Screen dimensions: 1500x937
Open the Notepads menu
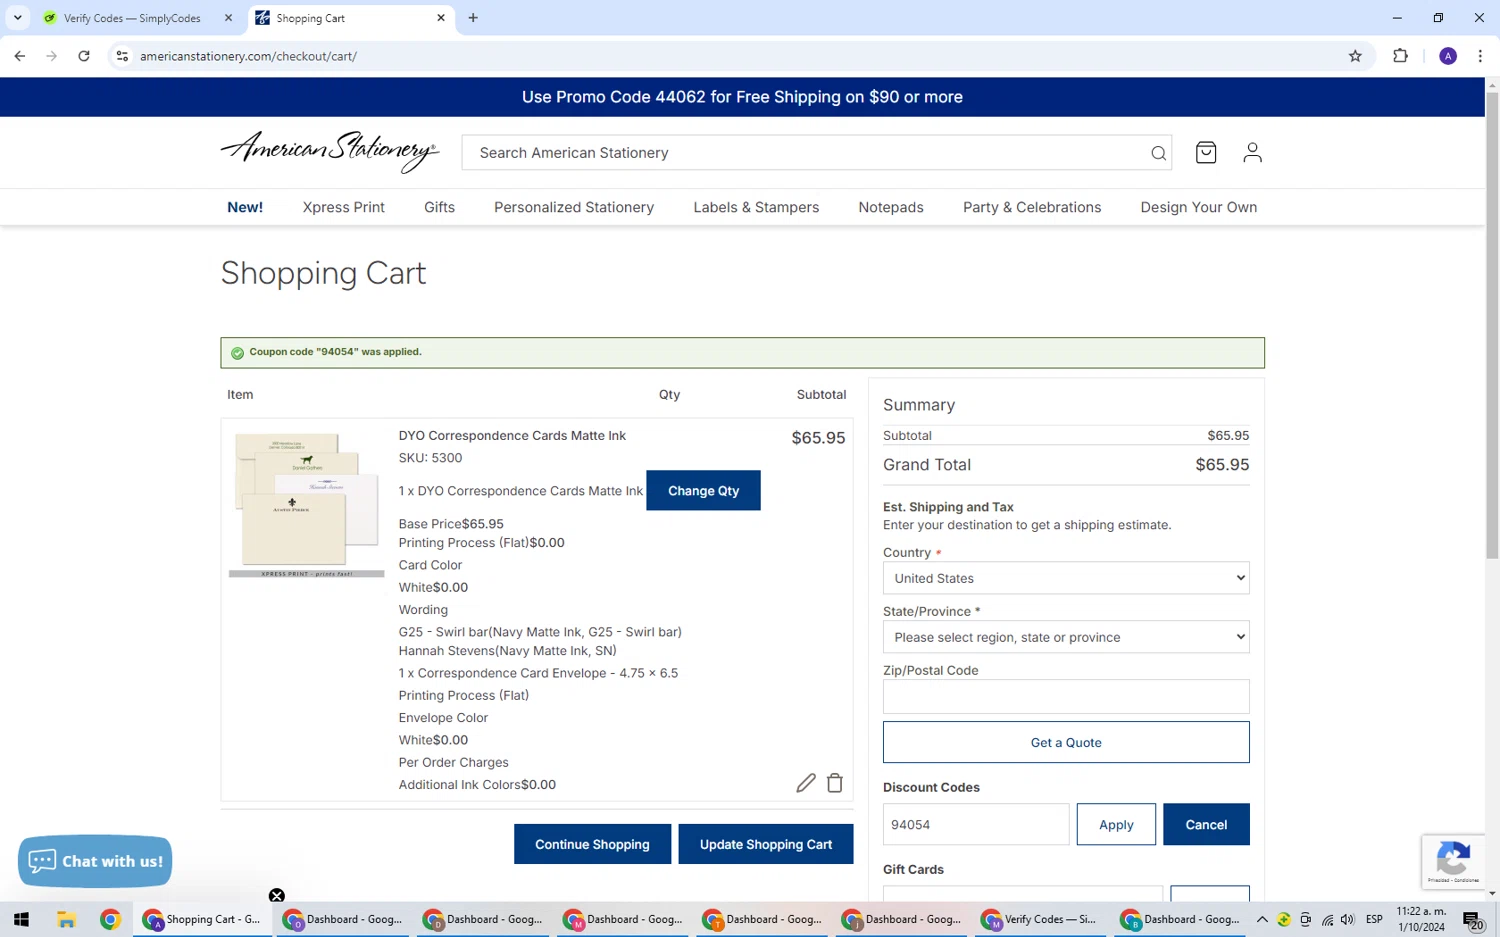891,207
